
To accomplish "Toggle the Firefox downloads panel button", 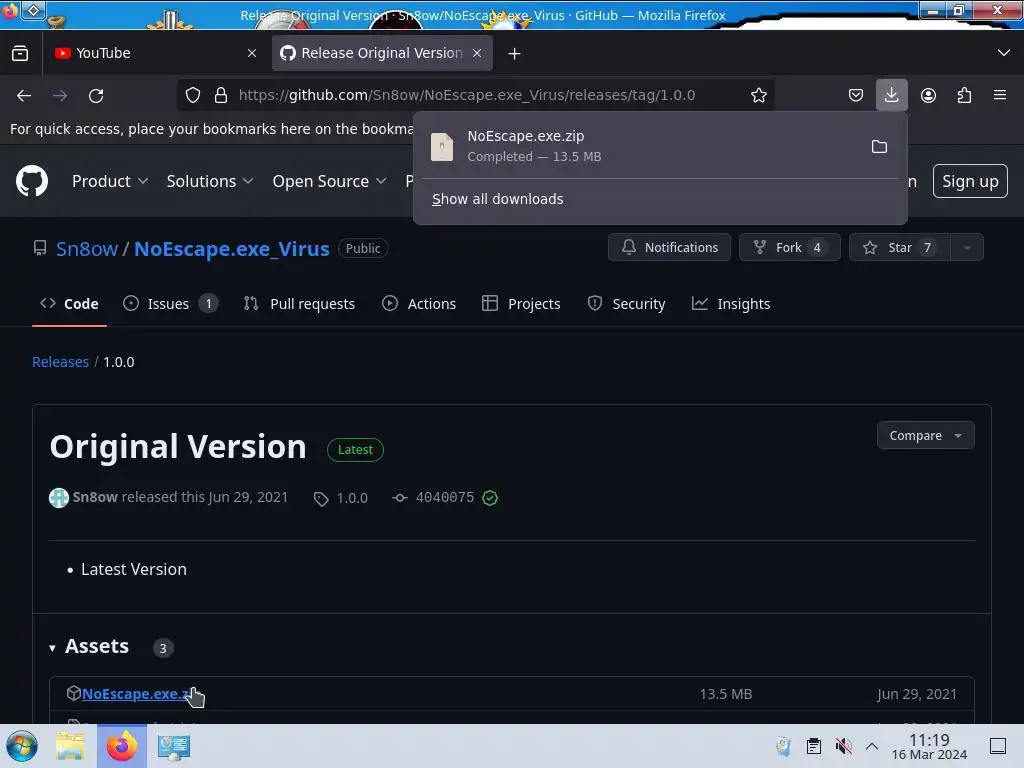I will pos(891,95).
